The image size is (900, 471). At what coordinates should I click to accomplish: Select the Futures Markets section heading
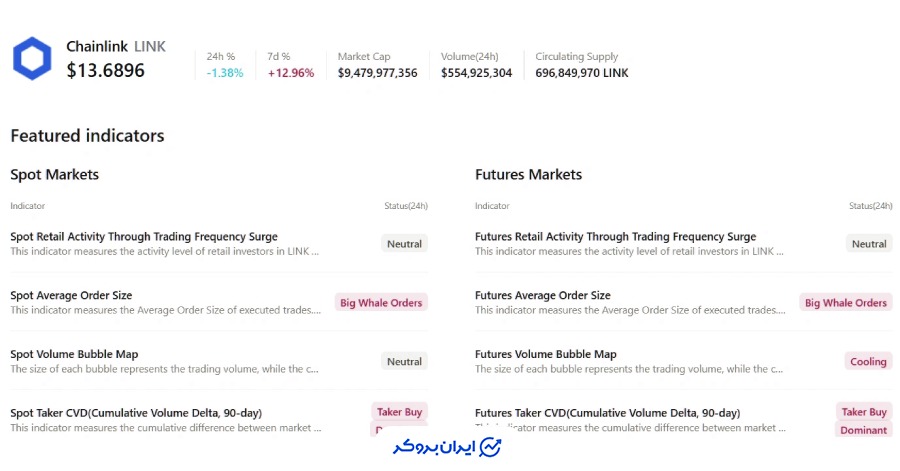click(528, 175)
